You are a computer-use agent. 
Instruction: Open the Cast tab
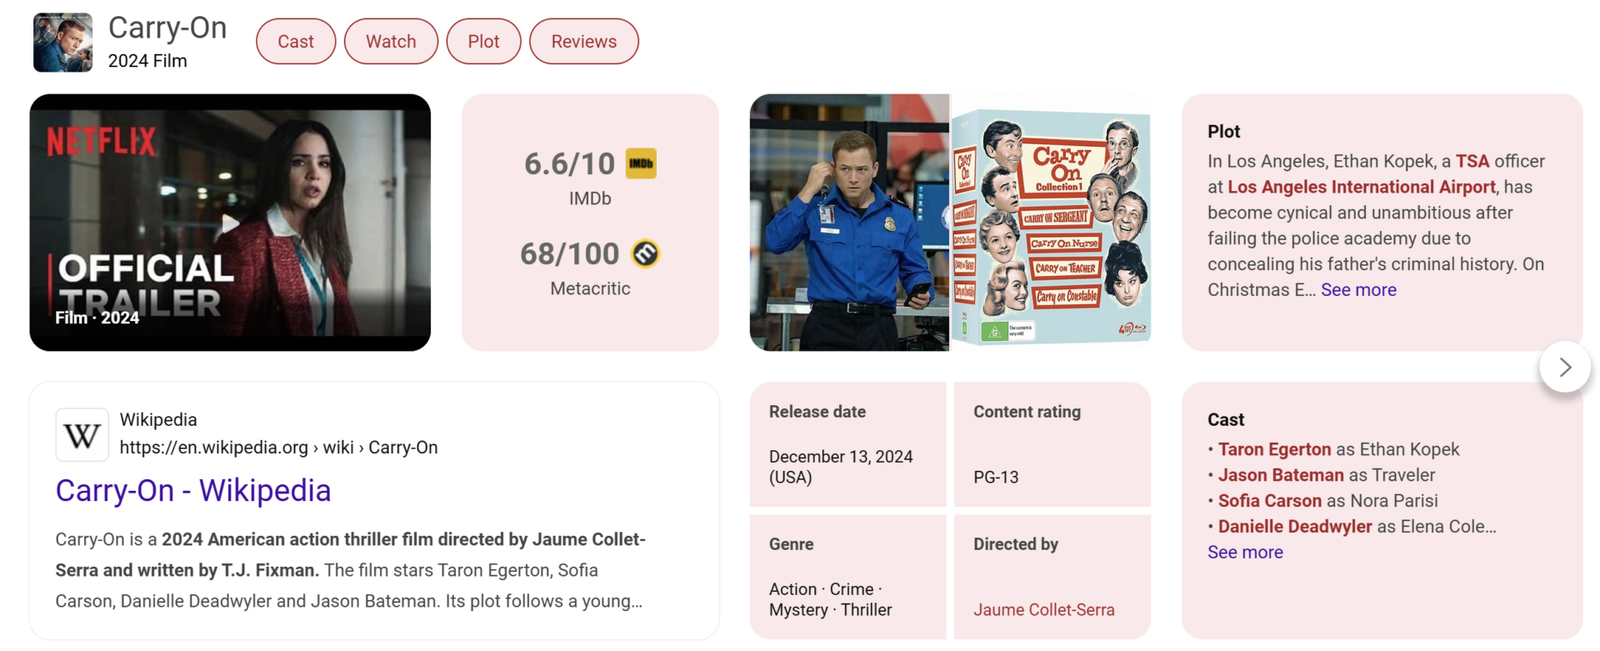point(295,42)
